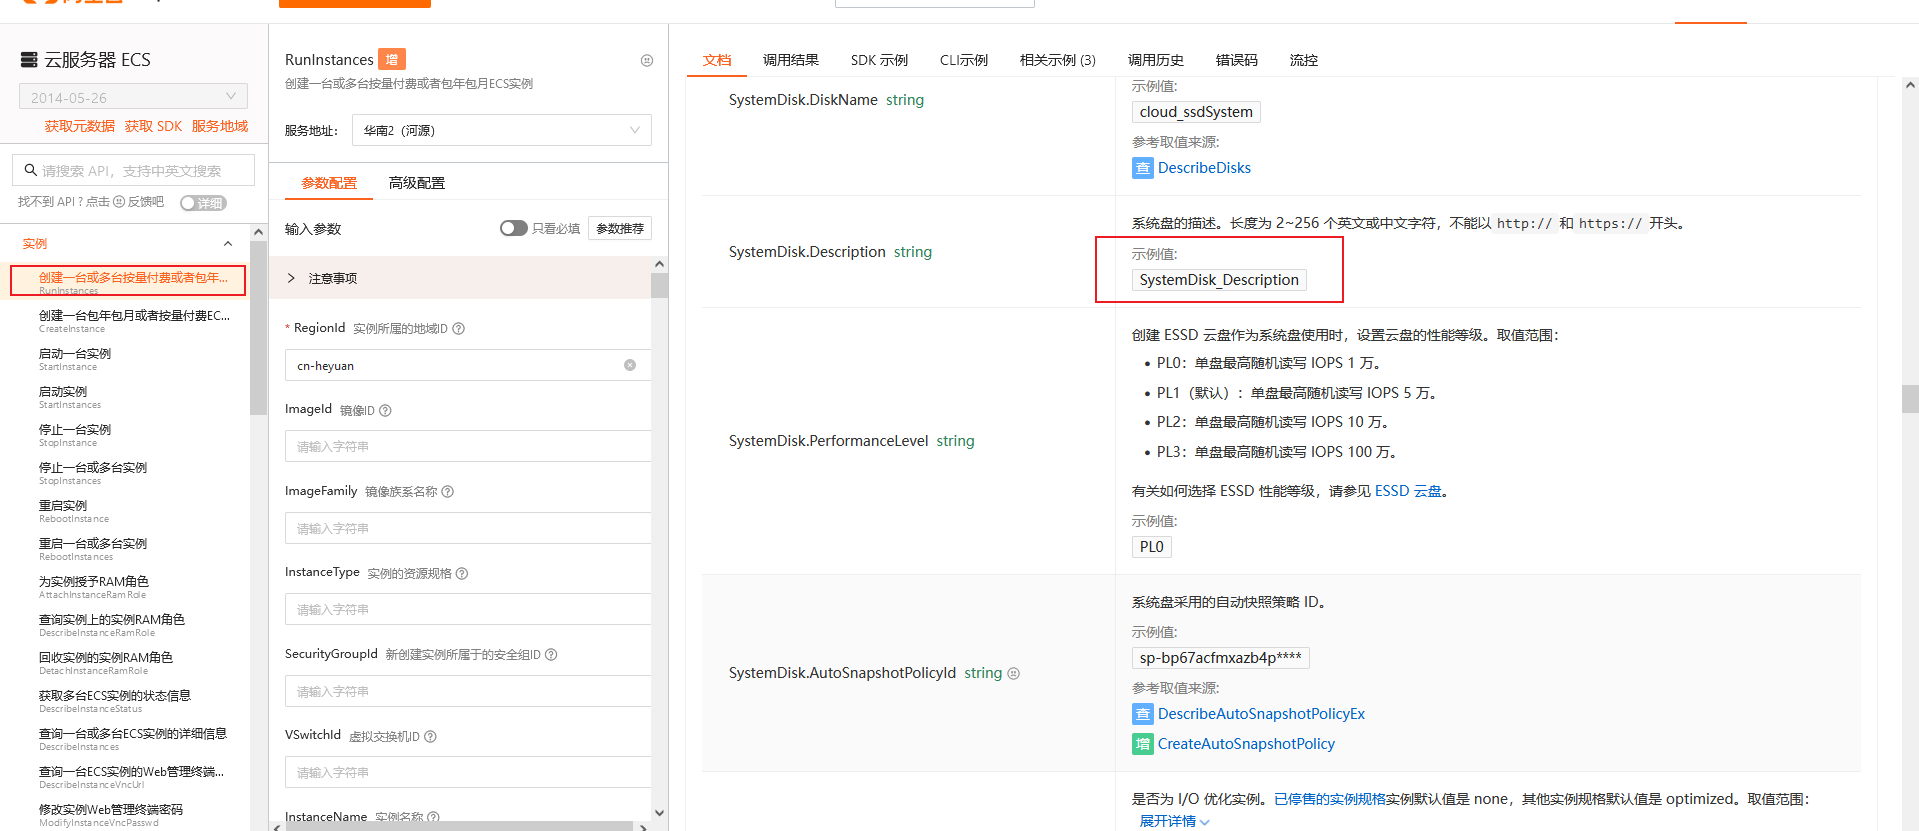
Task: Switch to the call results tab
Action: [x=790, y=60]
